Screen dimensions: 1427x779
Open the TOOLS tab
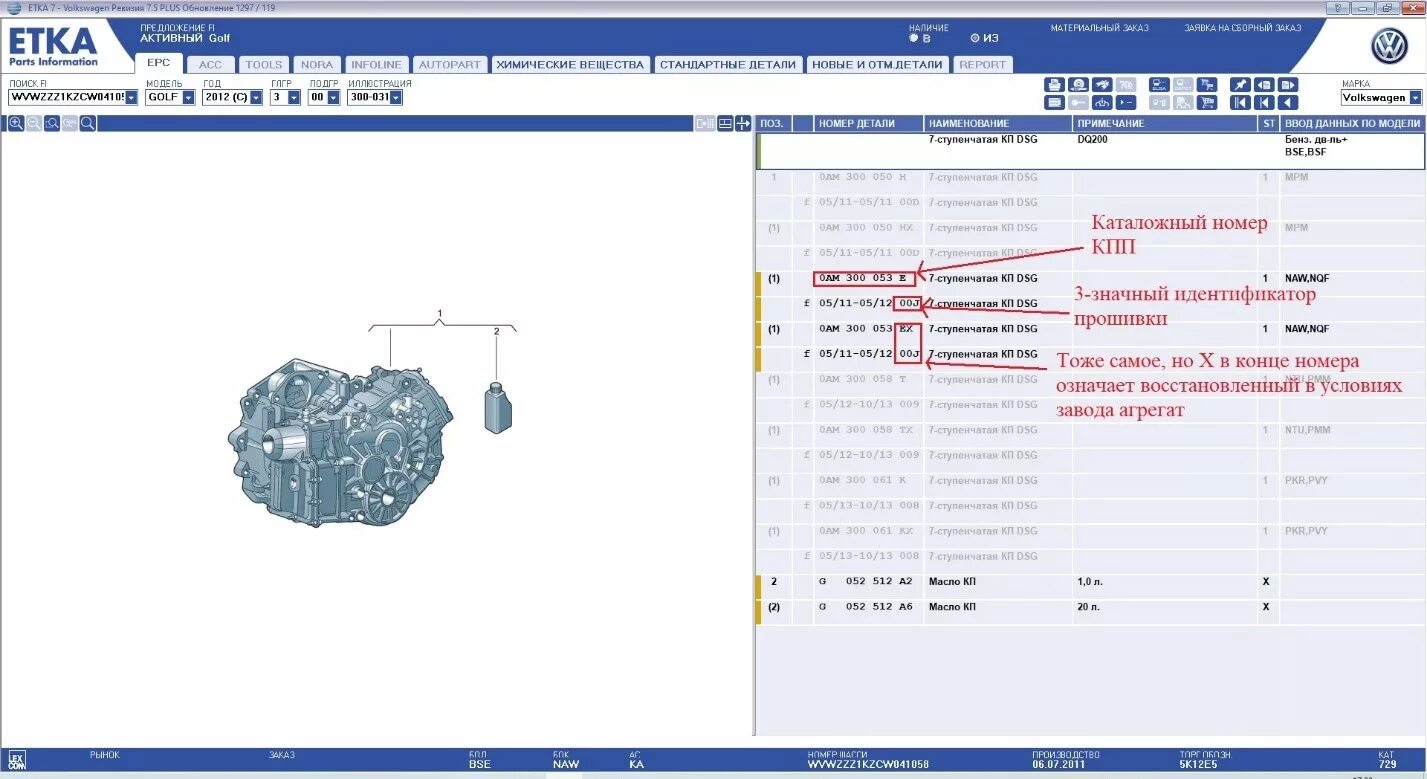pyautogui.click(x=264, y=64)
